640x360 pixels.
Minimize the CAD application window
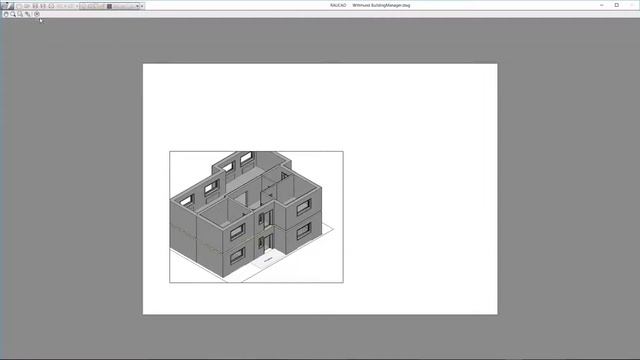(602, 5)
